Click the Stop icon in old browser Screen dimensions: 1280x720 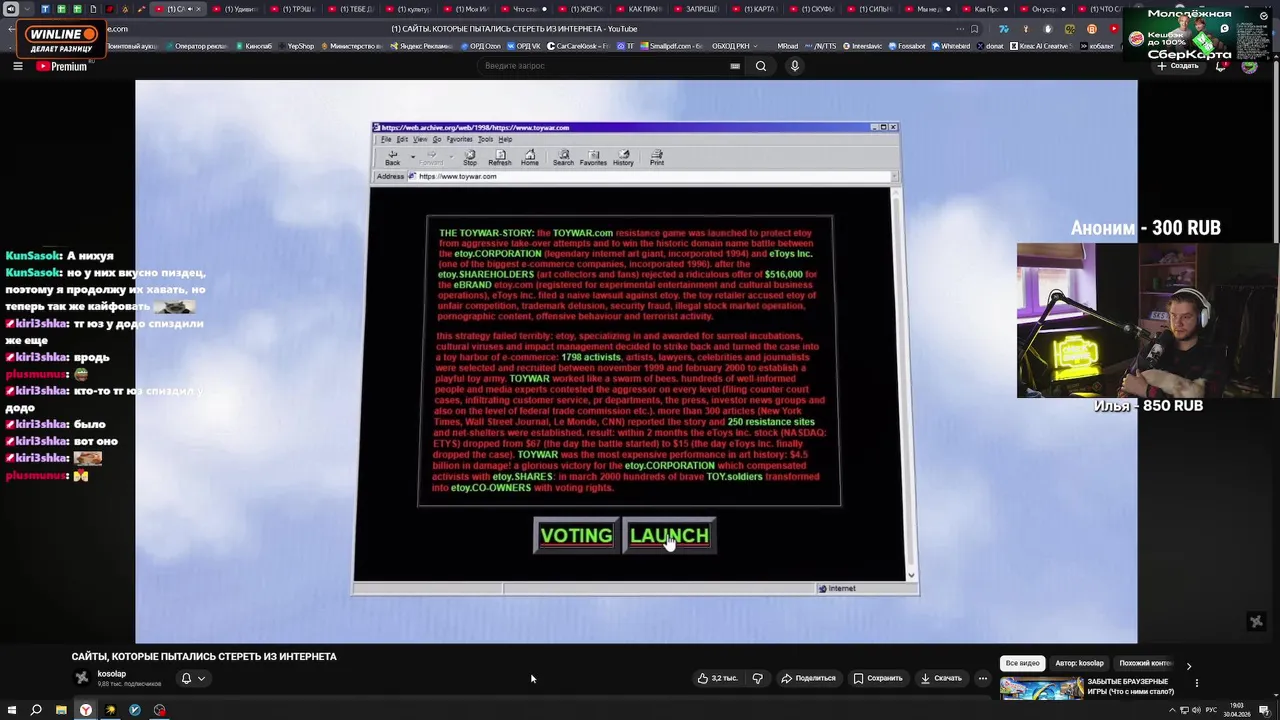pos(470,157)
